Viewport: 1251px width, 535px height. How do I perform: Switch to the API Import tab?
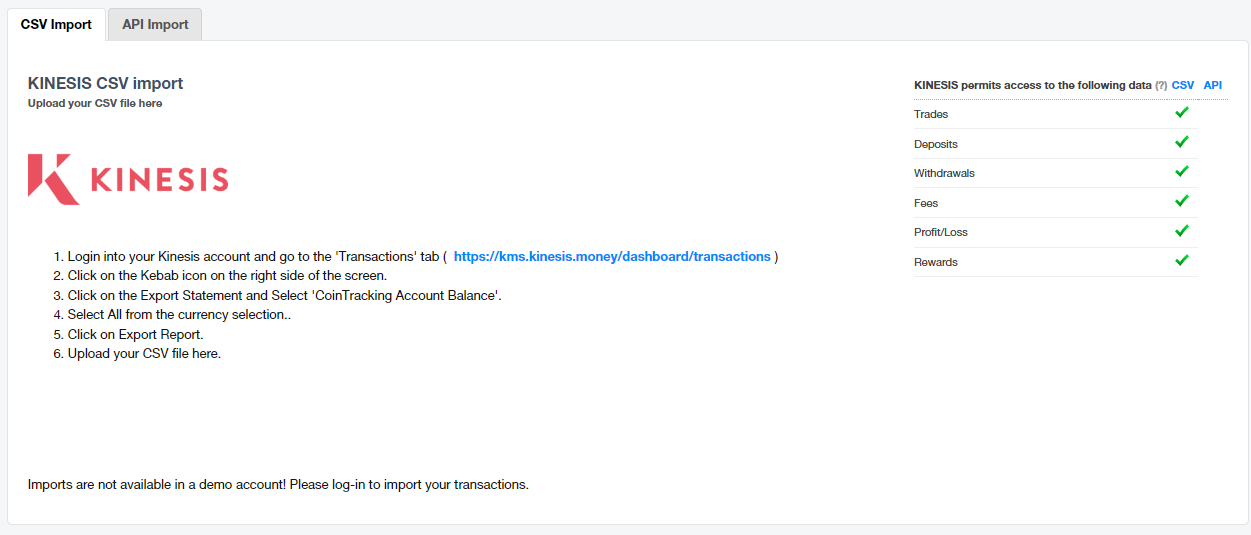(155, 24)
